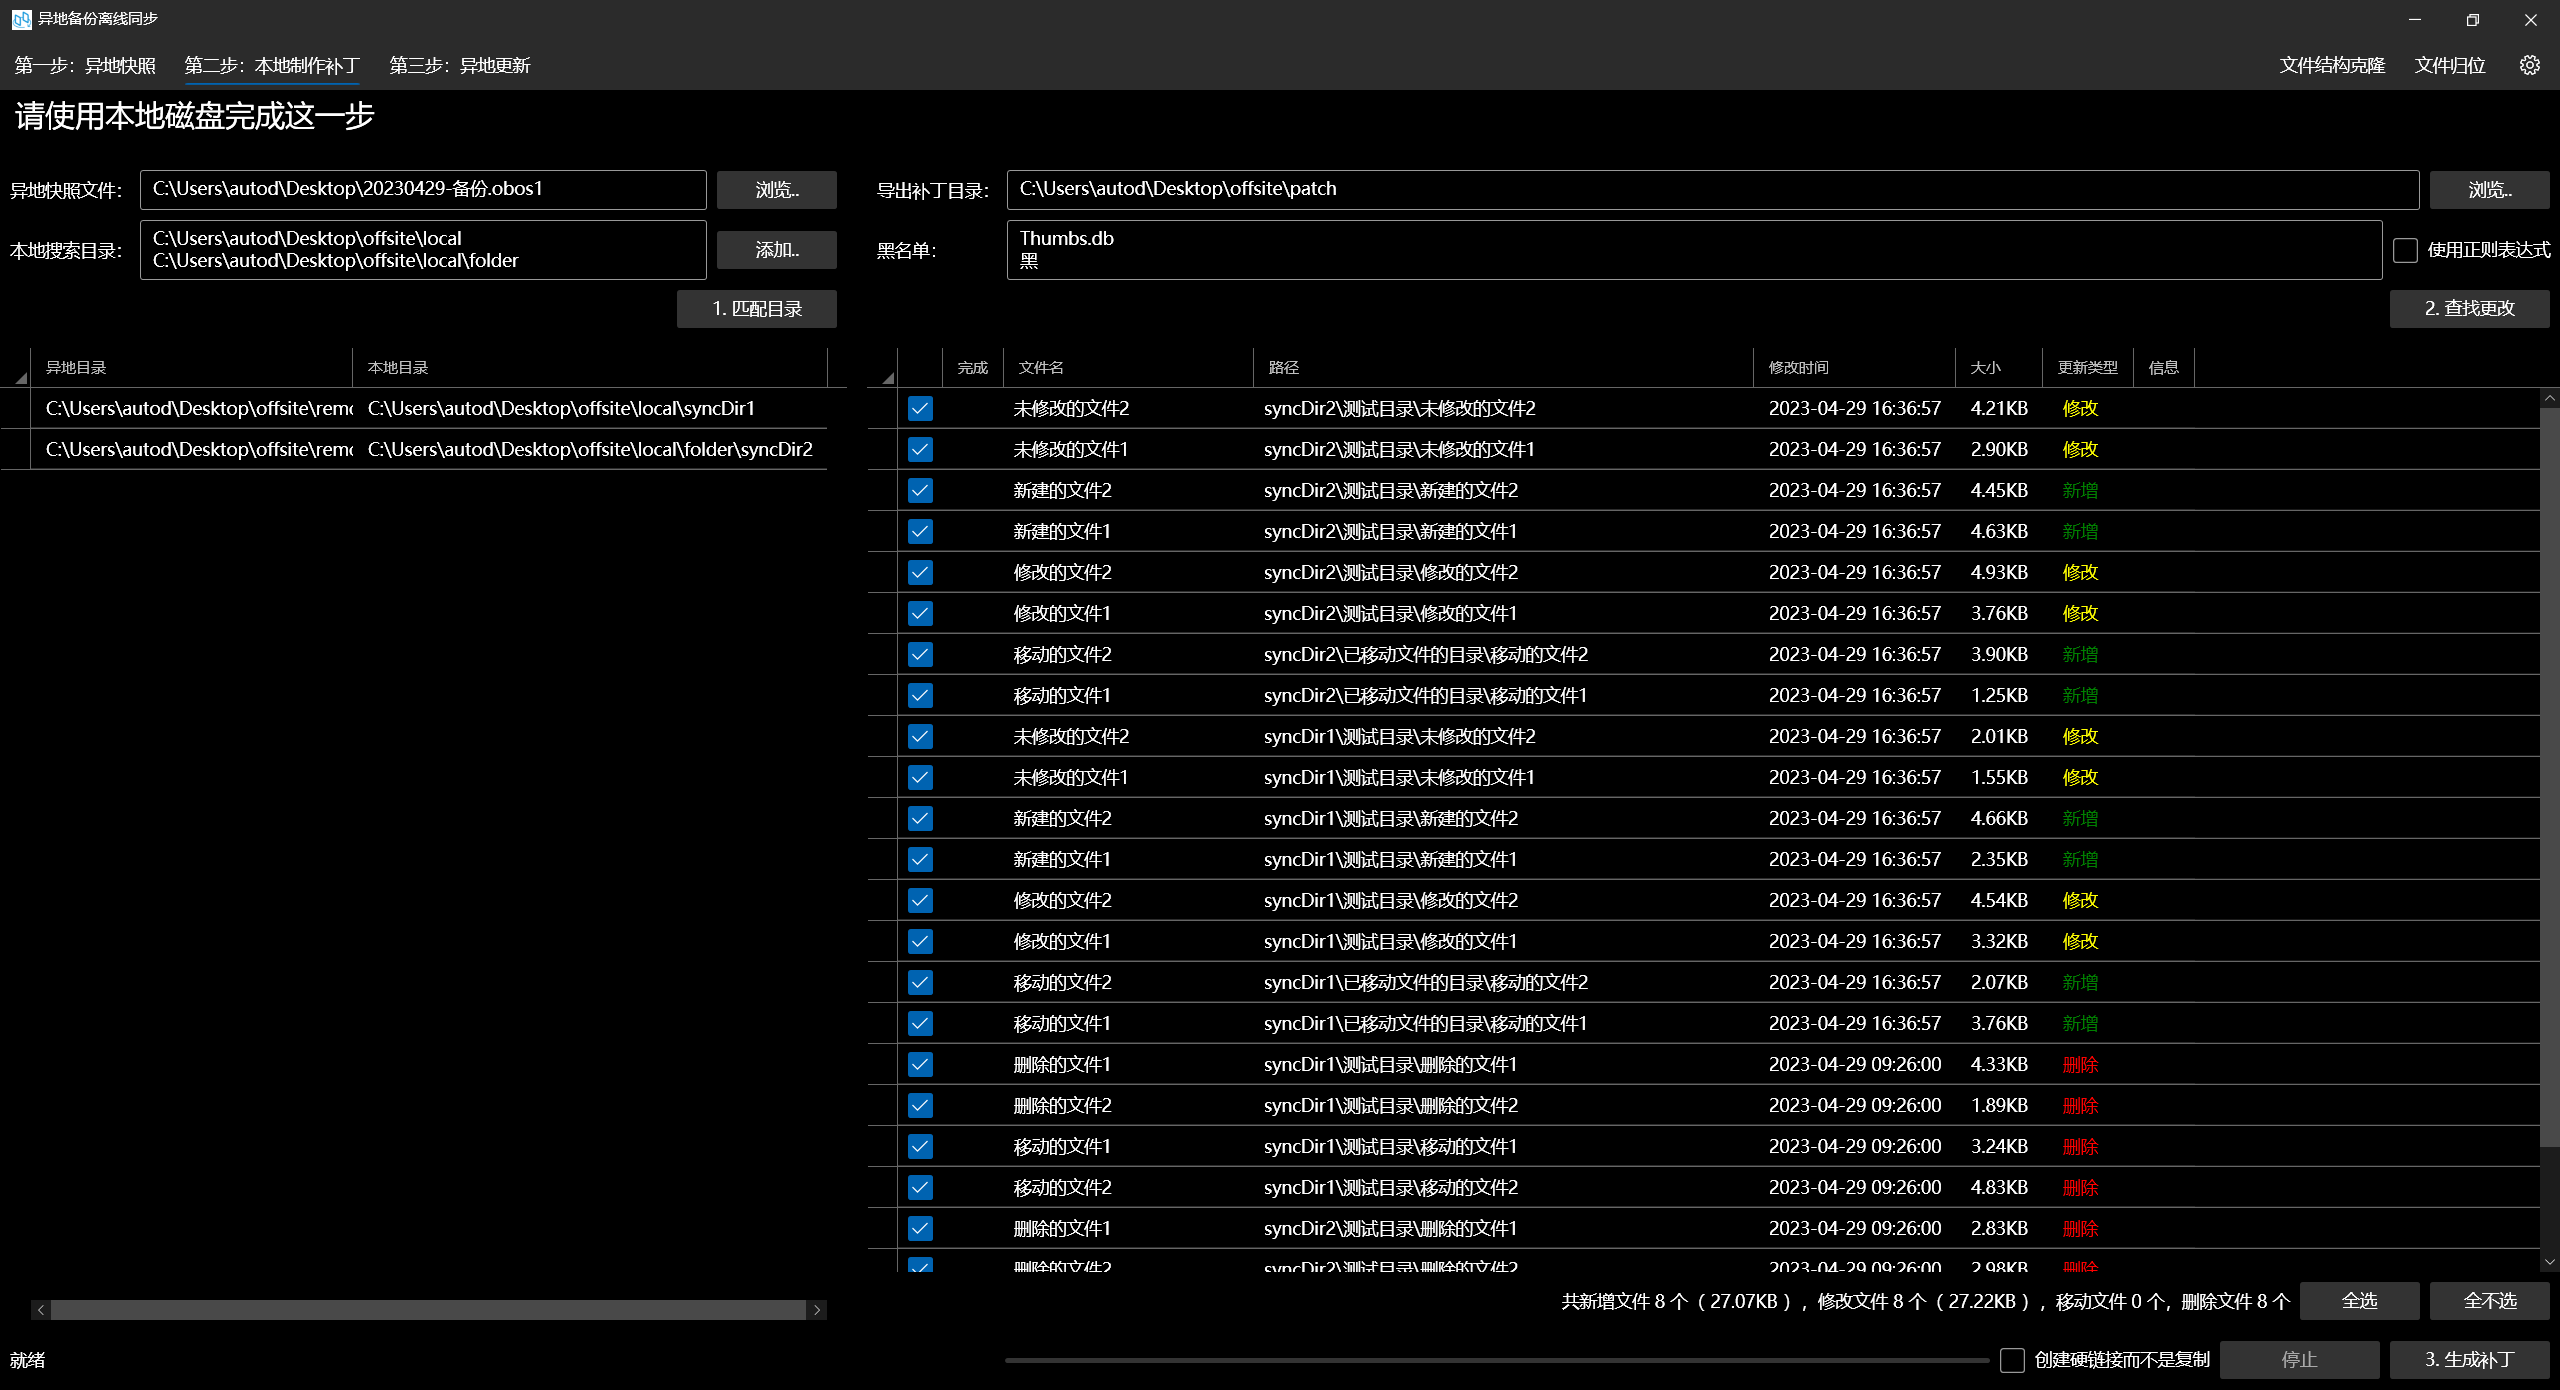Screen dimensions: 2560x1390
Task: Enable 使用正则表达式 checkbox
Action: 2405,250
